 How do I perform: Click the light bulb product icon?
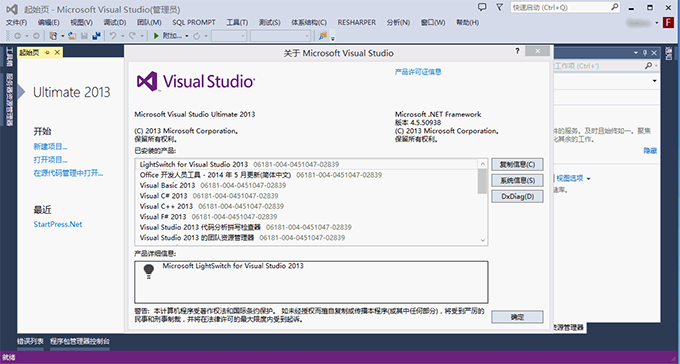(x=149, y=271)
